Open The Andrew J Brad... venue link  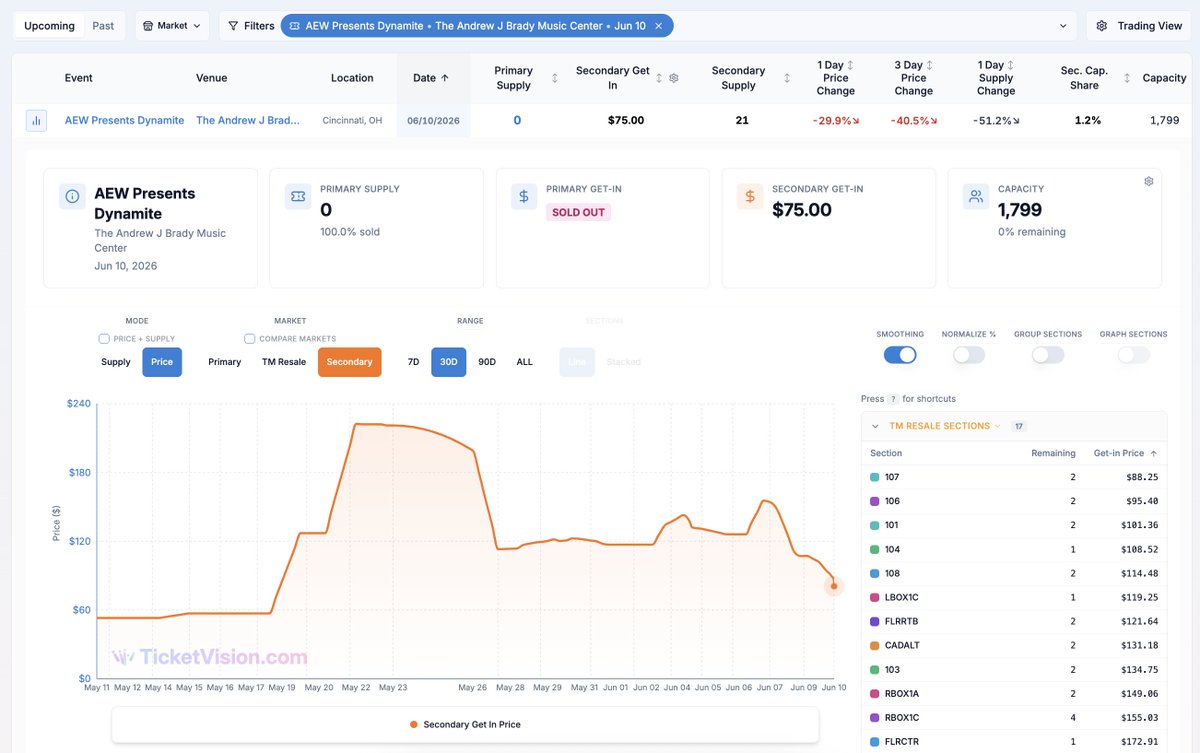248,120
